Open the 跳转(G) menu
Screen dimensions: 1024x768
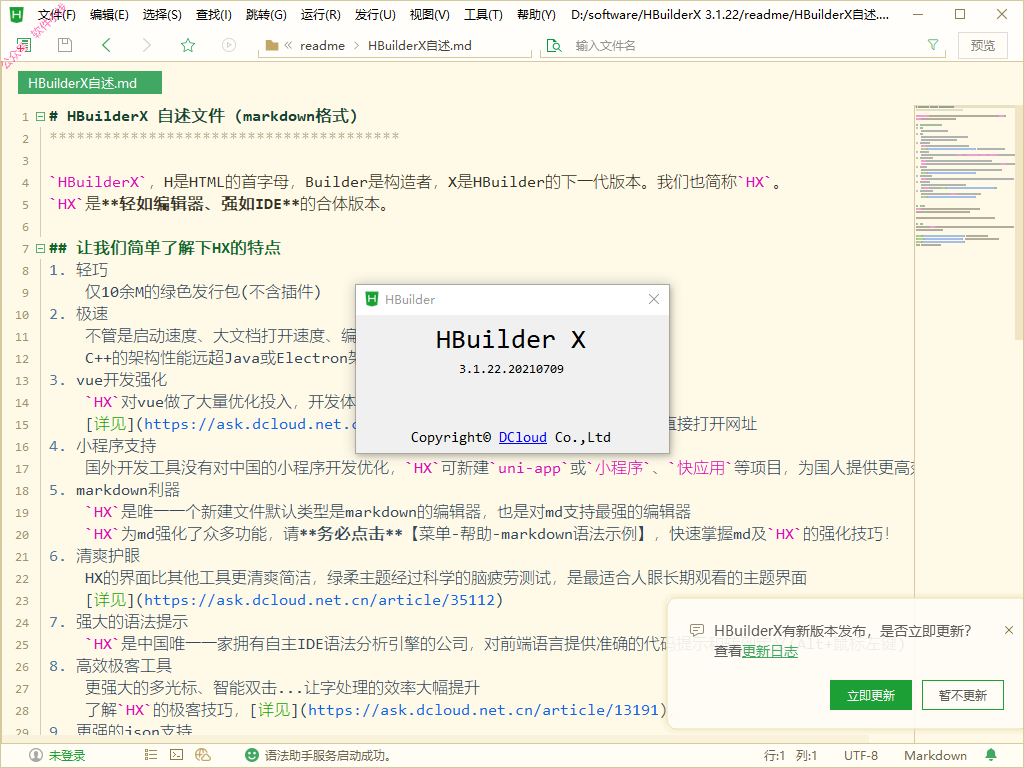[266, 14]
